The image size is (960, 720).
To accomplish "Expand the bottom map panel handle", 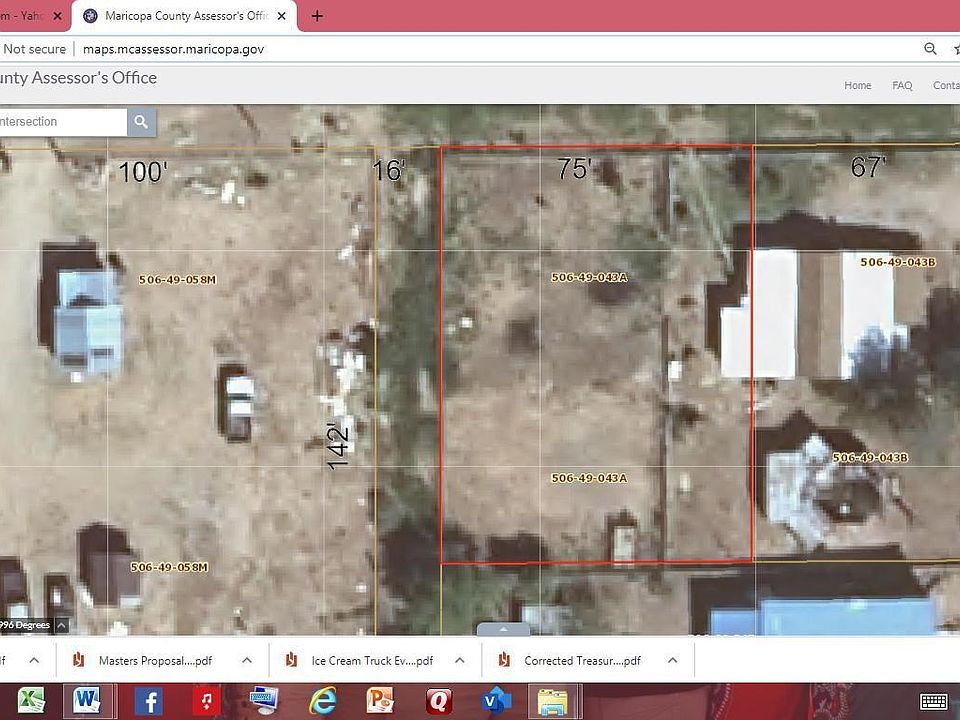I will coord(502,630).
